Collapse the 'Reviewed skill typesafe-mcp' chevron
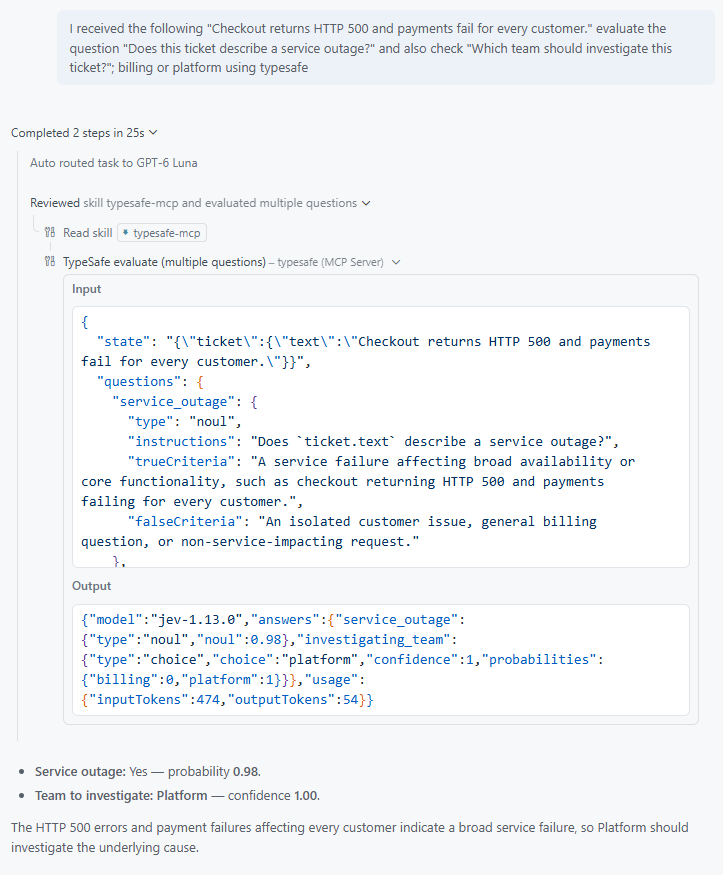The width and height of the screenshot is (723, 875). click(x=366, y=203)
